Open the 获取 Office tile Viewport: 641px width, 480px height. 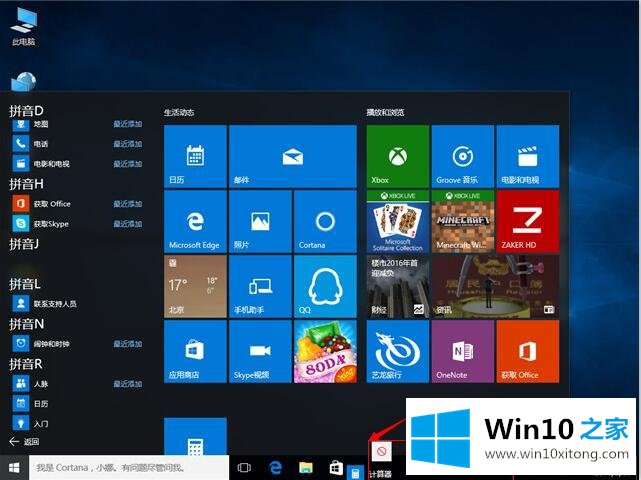528,351
